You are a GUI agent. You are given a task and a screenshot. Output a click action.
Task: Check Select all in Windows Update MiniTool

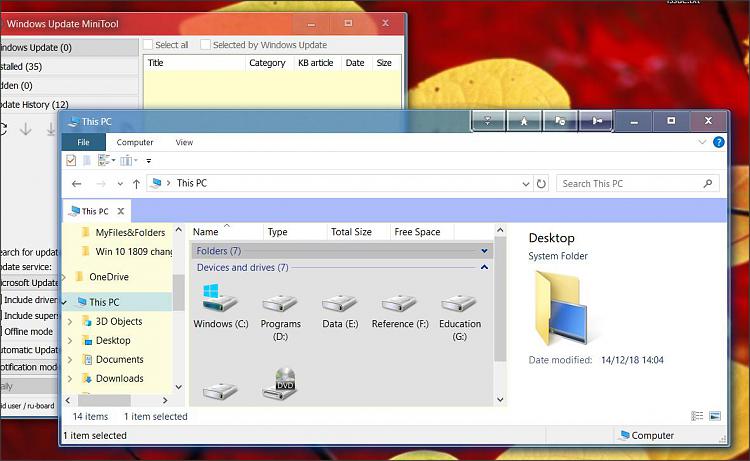[x=148, y=44]
